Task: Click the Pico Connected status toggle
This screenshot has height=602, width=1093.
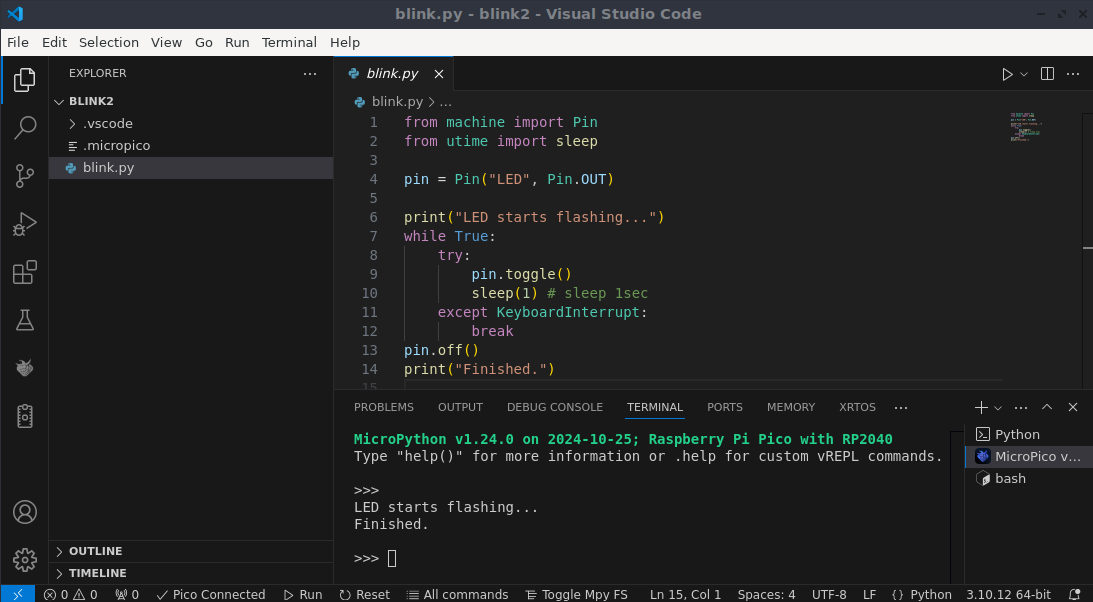Action: click(211, 594)
